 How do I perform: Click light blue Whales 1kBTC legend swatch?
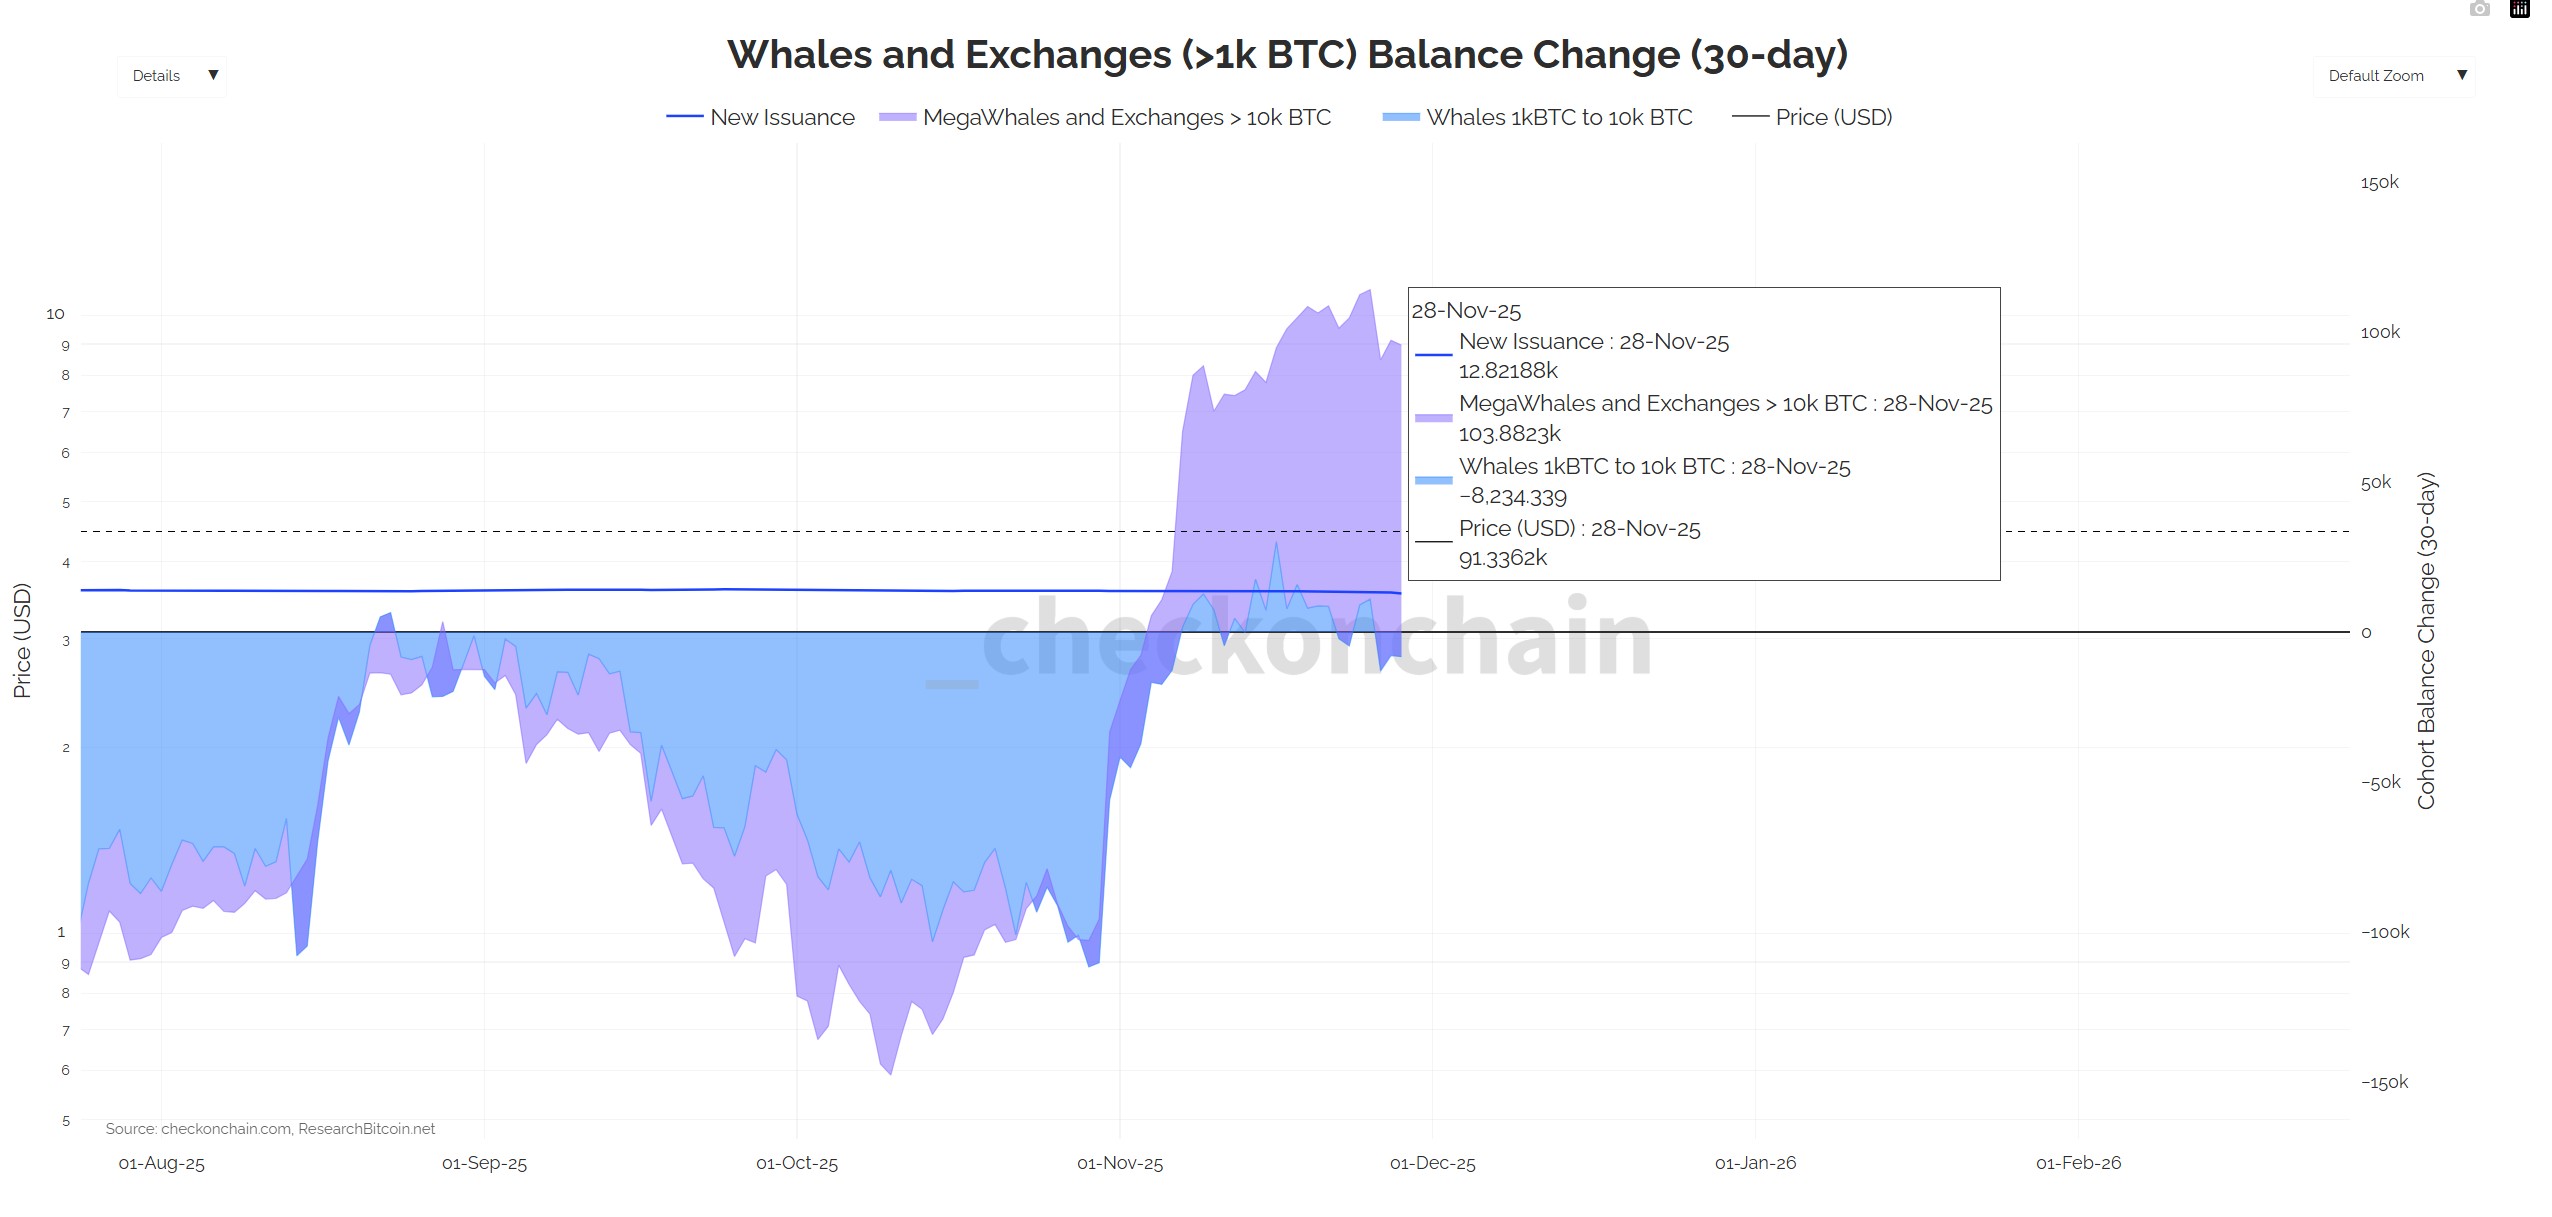pyautogui.click(x=1400, y=118)
